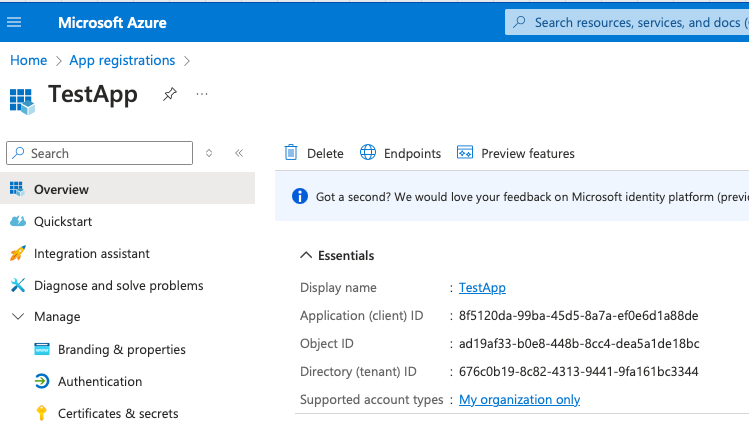This screenshot has height=421, width=749.
Task: Click the Supported account types label
Action: click(x=372, y=399)
